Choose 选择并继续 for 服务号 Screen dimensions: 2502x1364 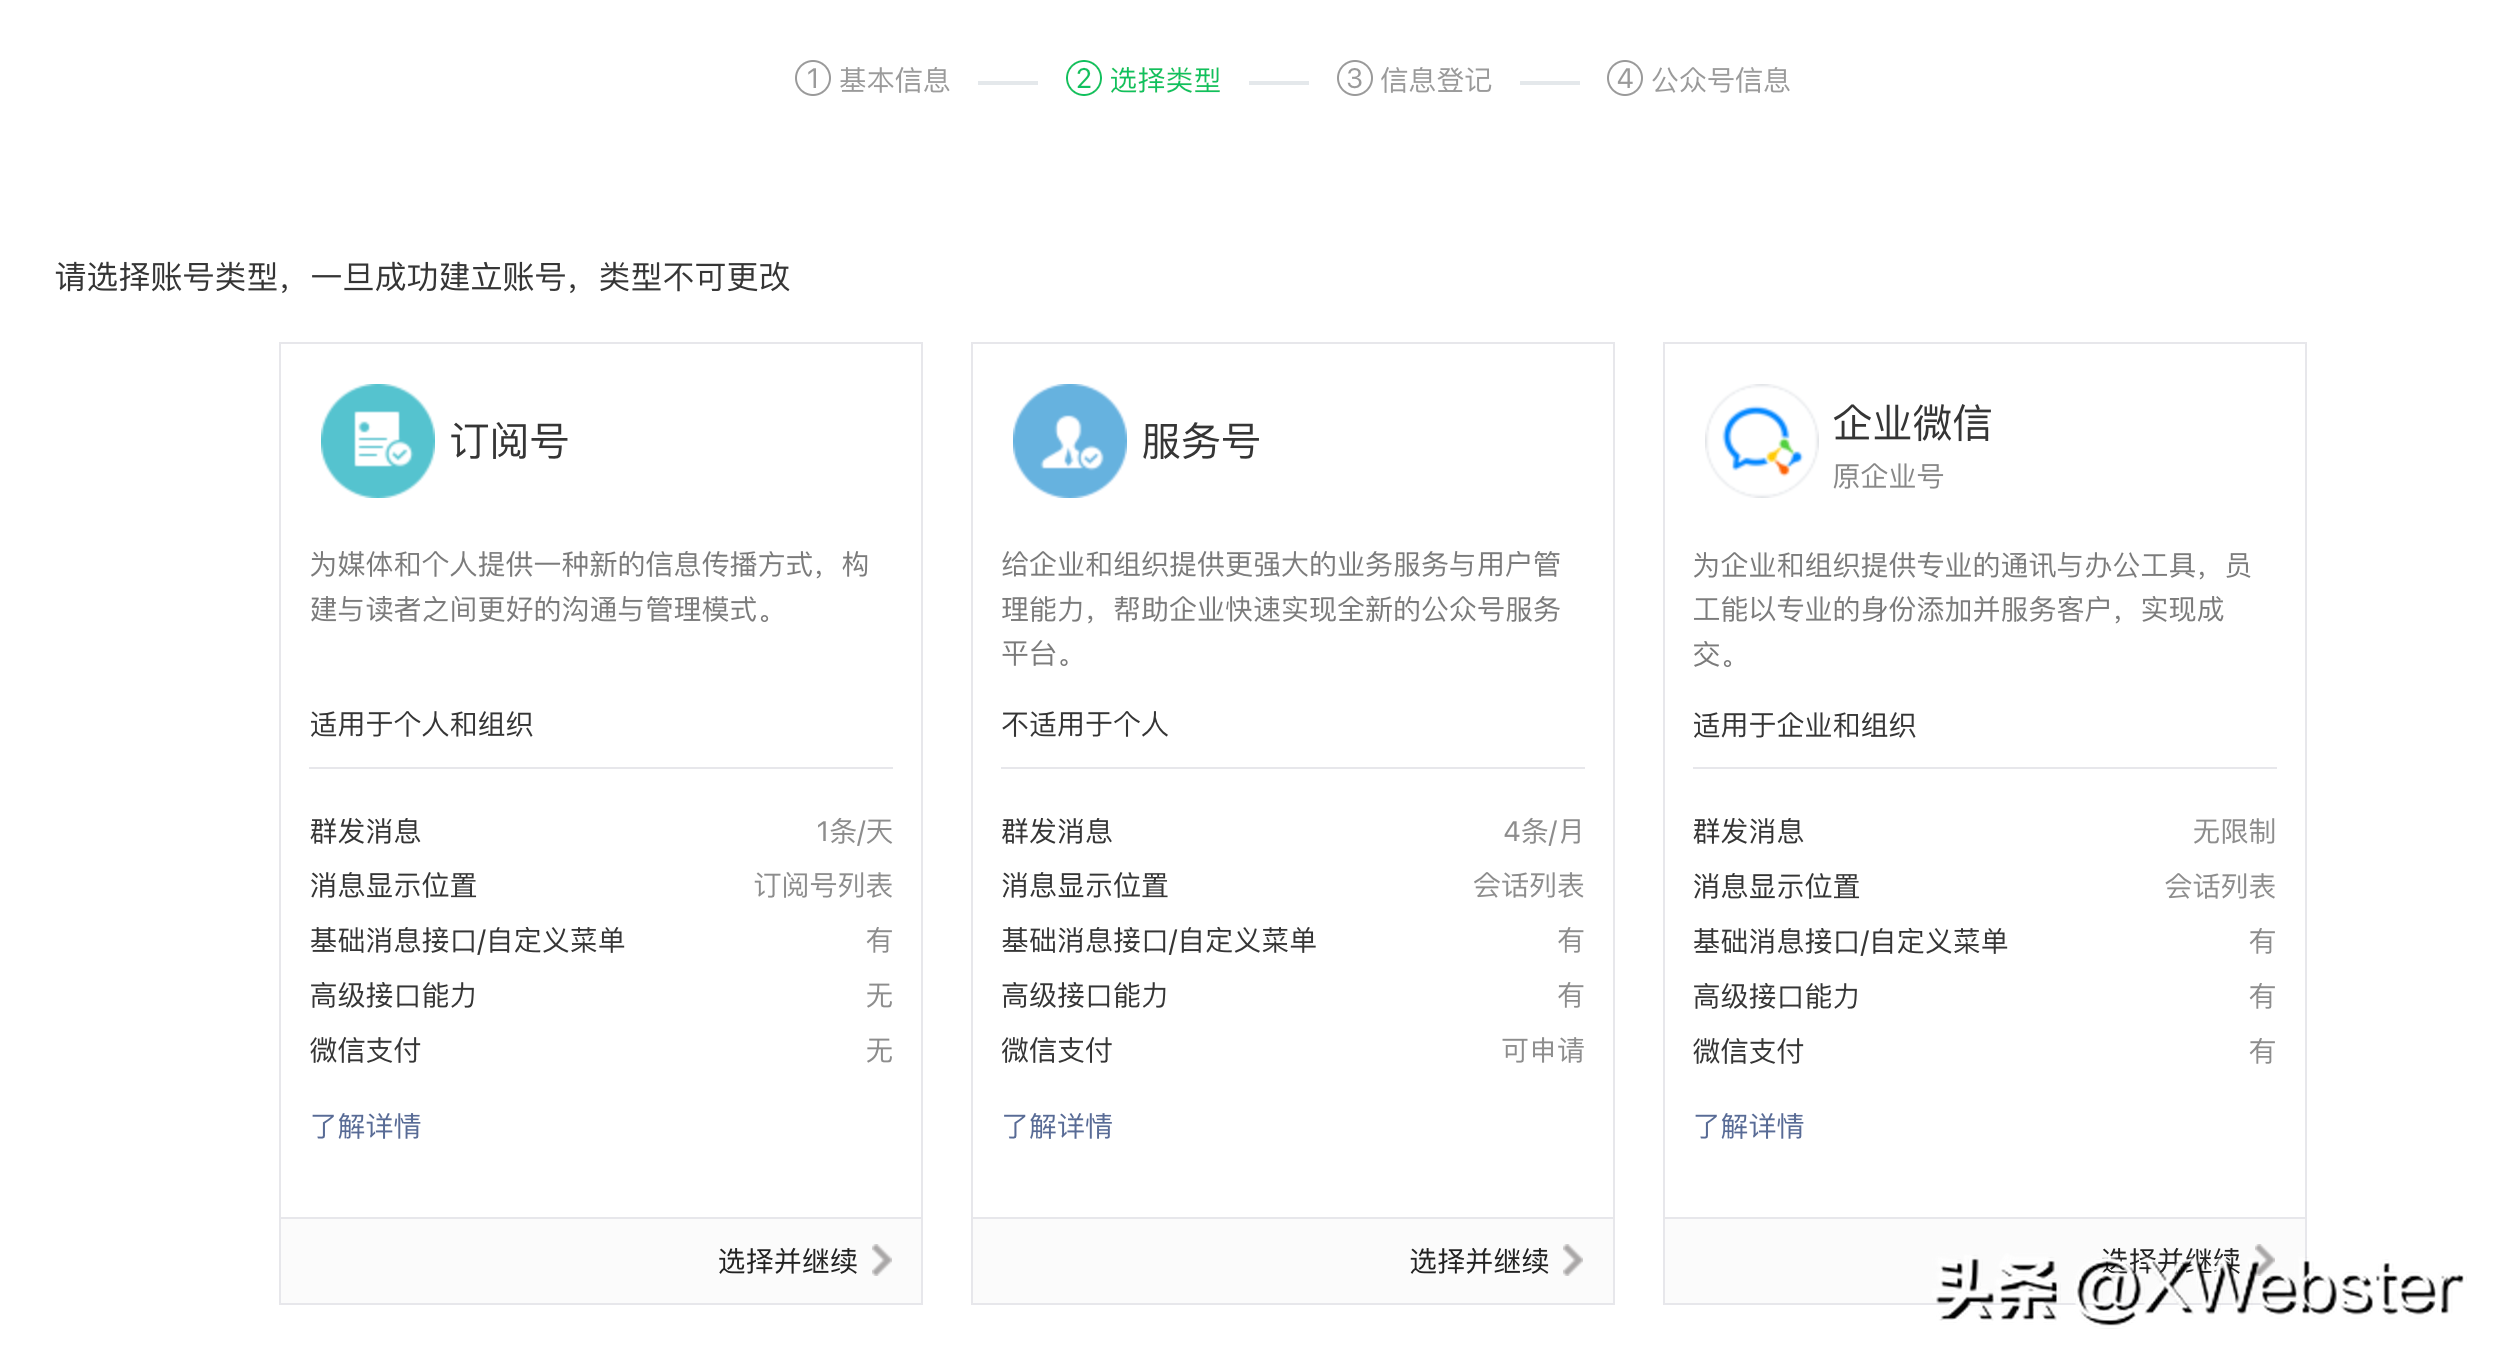coord(1479,1261)
